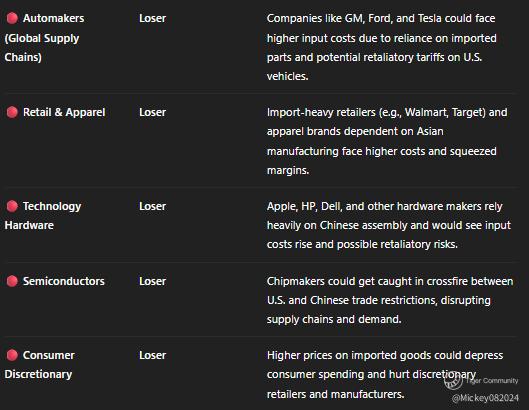Viewport: 529px width, 410px height.
Task: Click the Loser label in Retail row
Action: 152,112
